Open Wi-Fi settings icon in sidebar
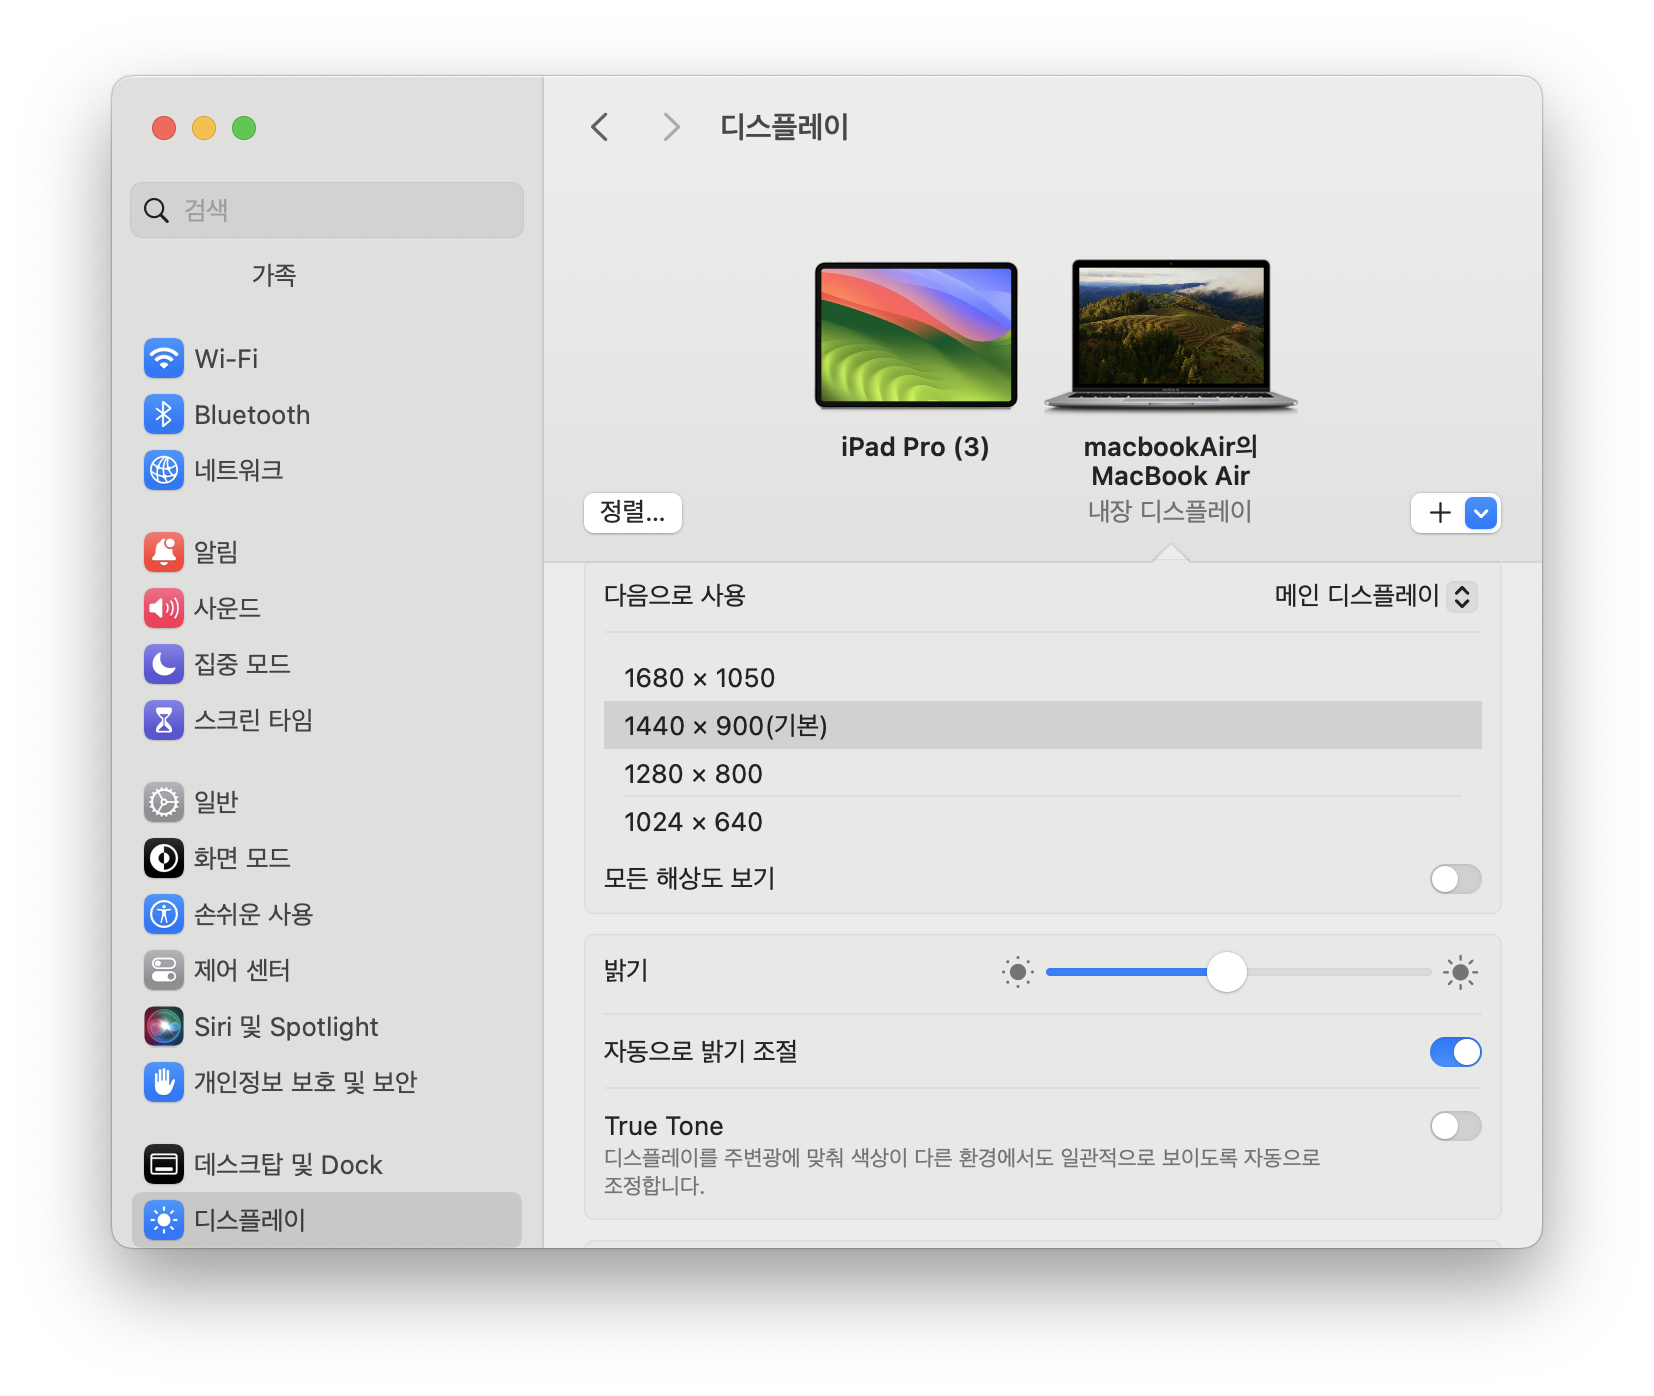1654x1396 pixels. point(164,358)
